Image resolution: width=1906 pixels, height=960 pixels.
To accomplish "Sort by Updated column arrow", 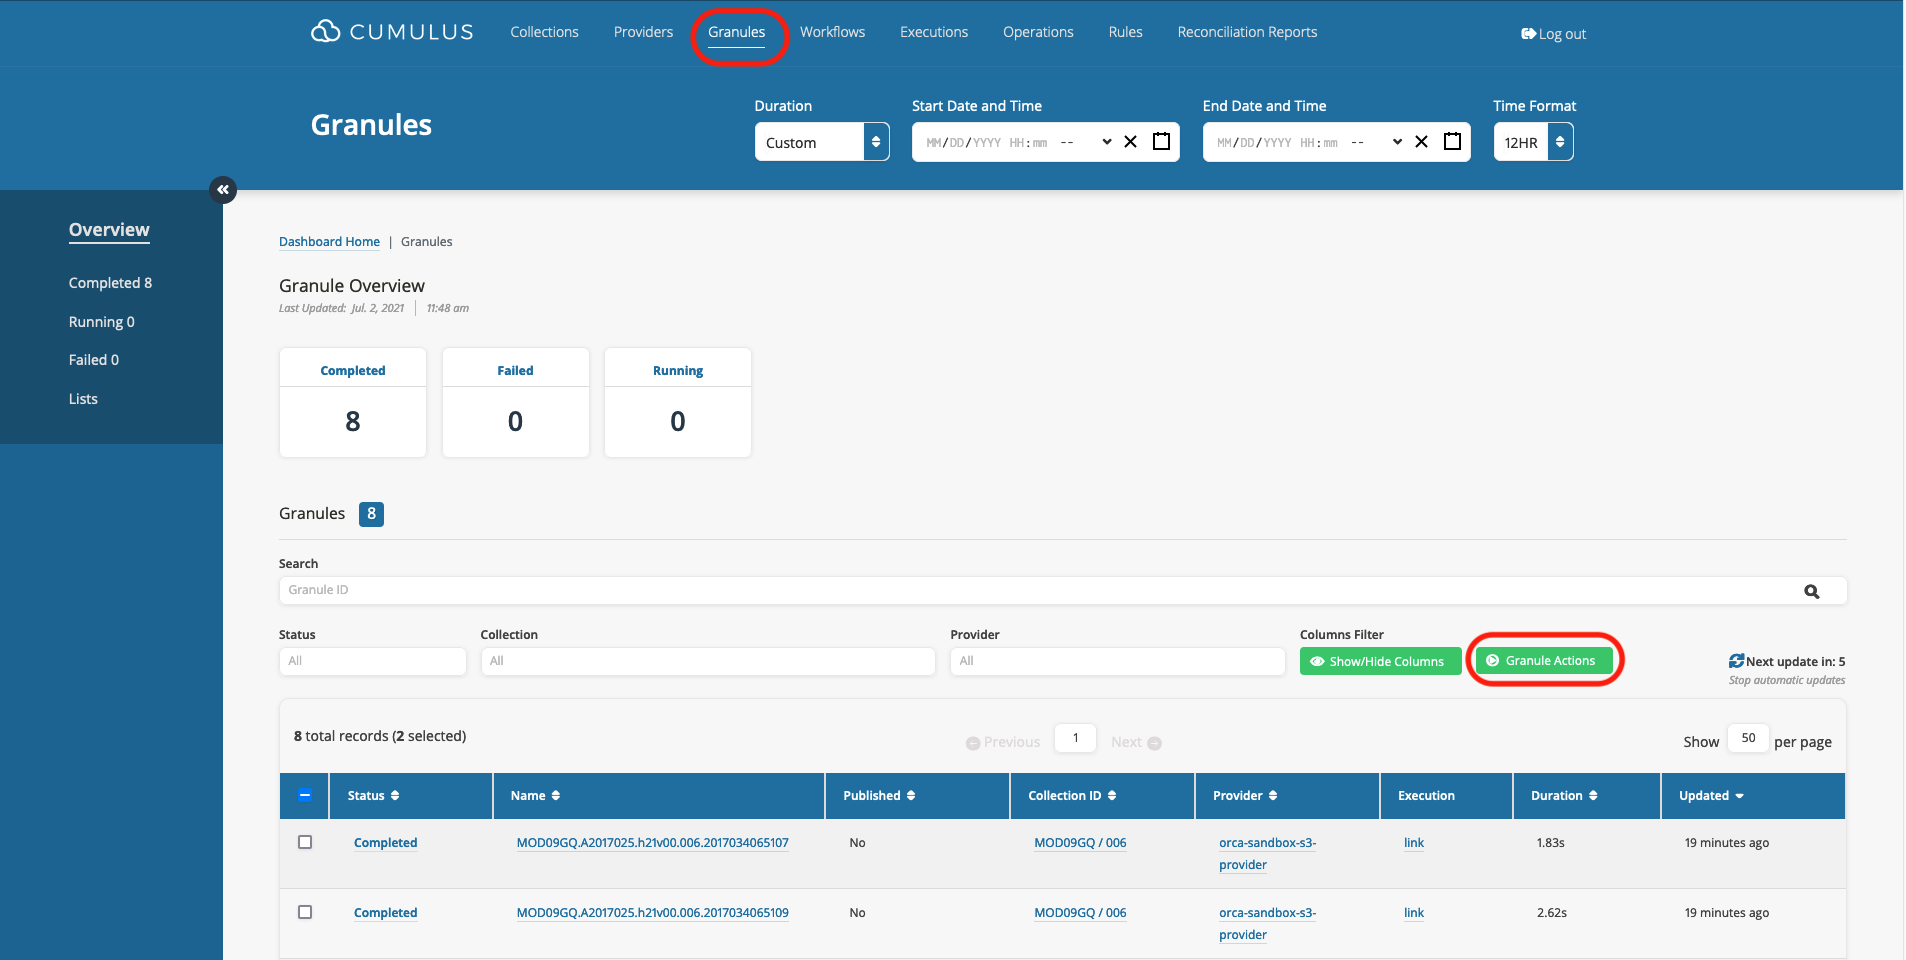I will 1740,796.
